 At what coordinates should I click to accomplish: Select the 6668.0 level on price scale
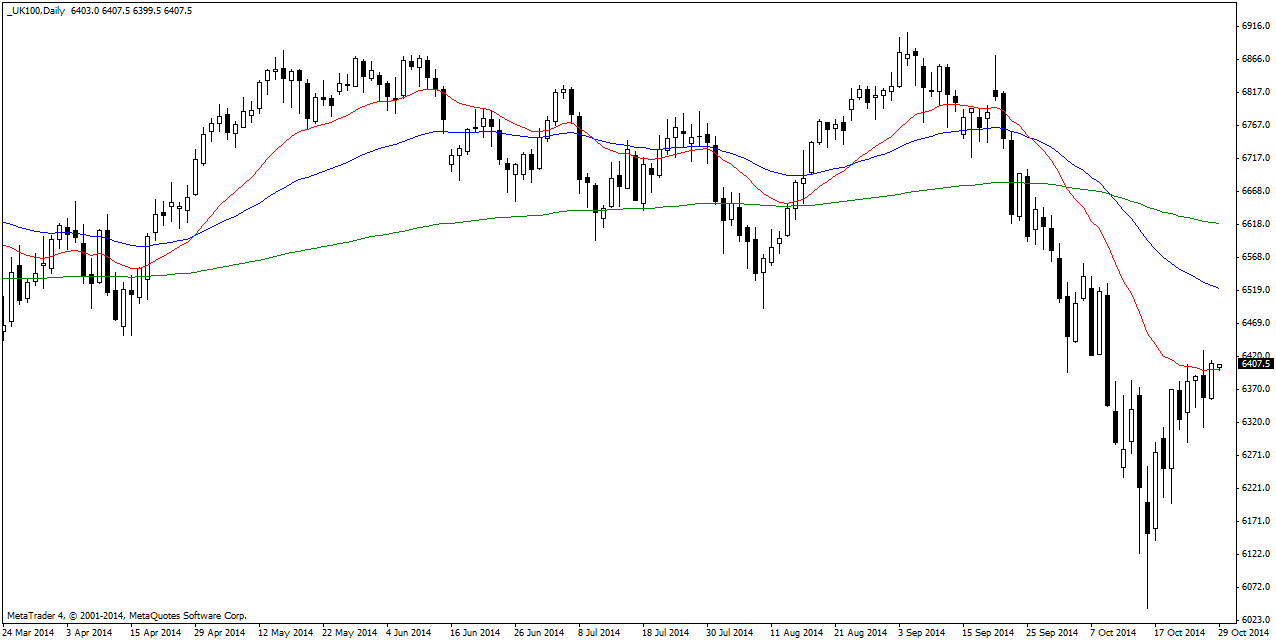pyautogui.click(x=1255, y=191)
